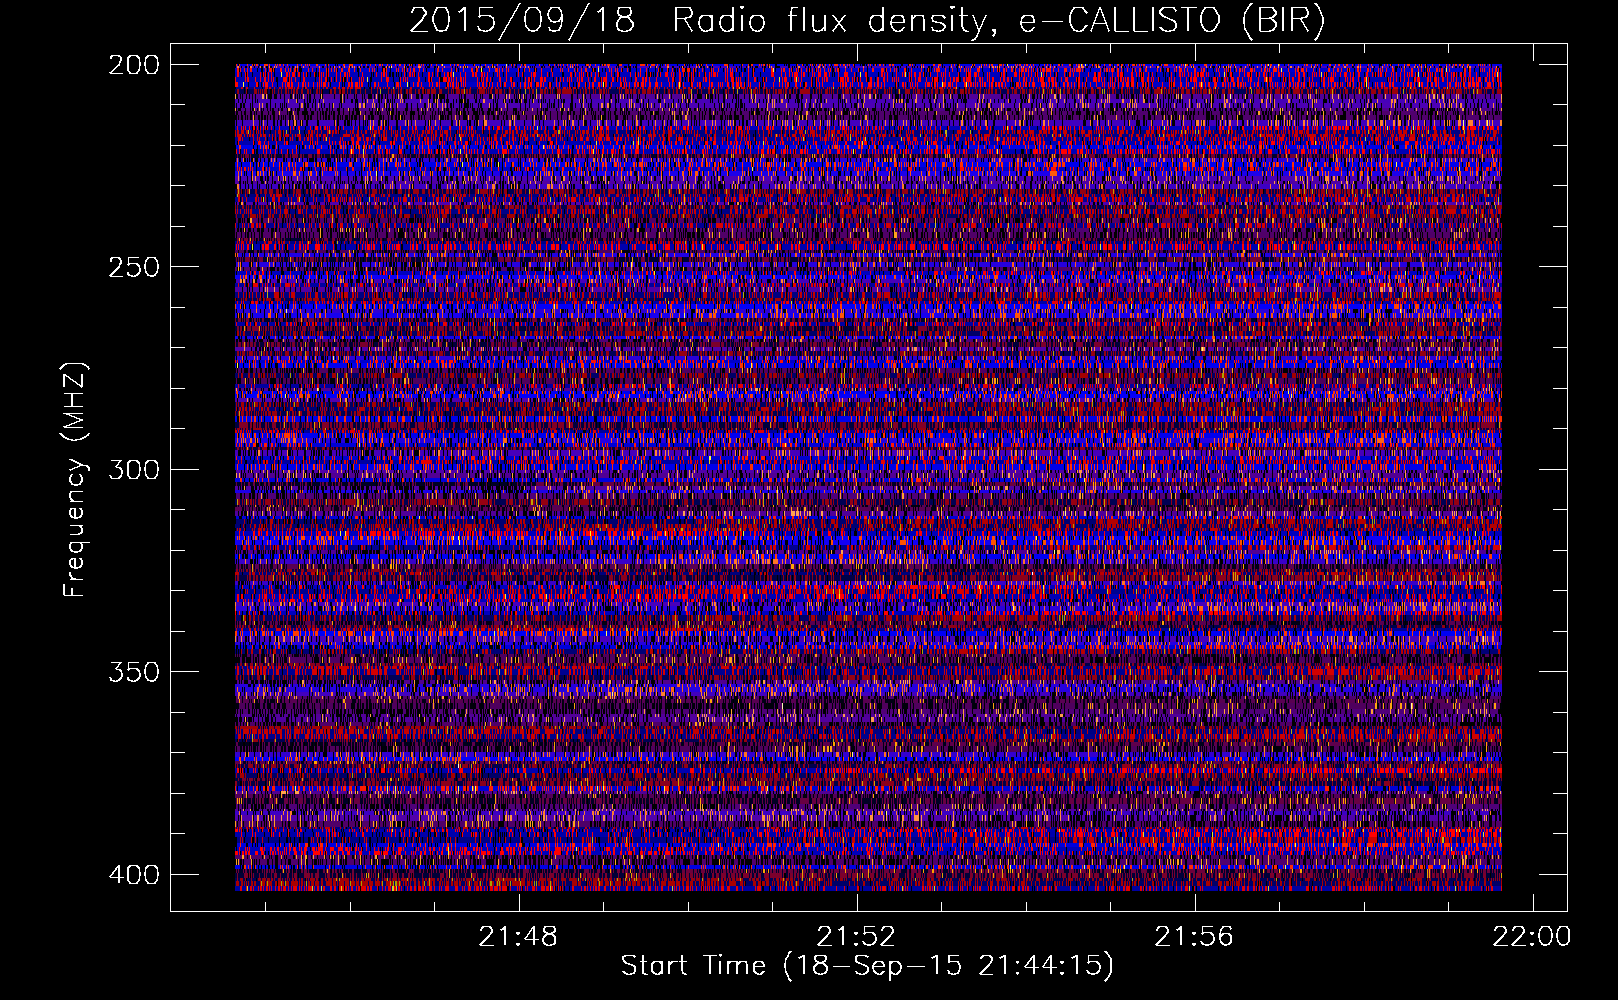Click the 400 frequency tick label
Image resolution: width=1618 pixels, height=1000 pixels.
coord(133,875)
